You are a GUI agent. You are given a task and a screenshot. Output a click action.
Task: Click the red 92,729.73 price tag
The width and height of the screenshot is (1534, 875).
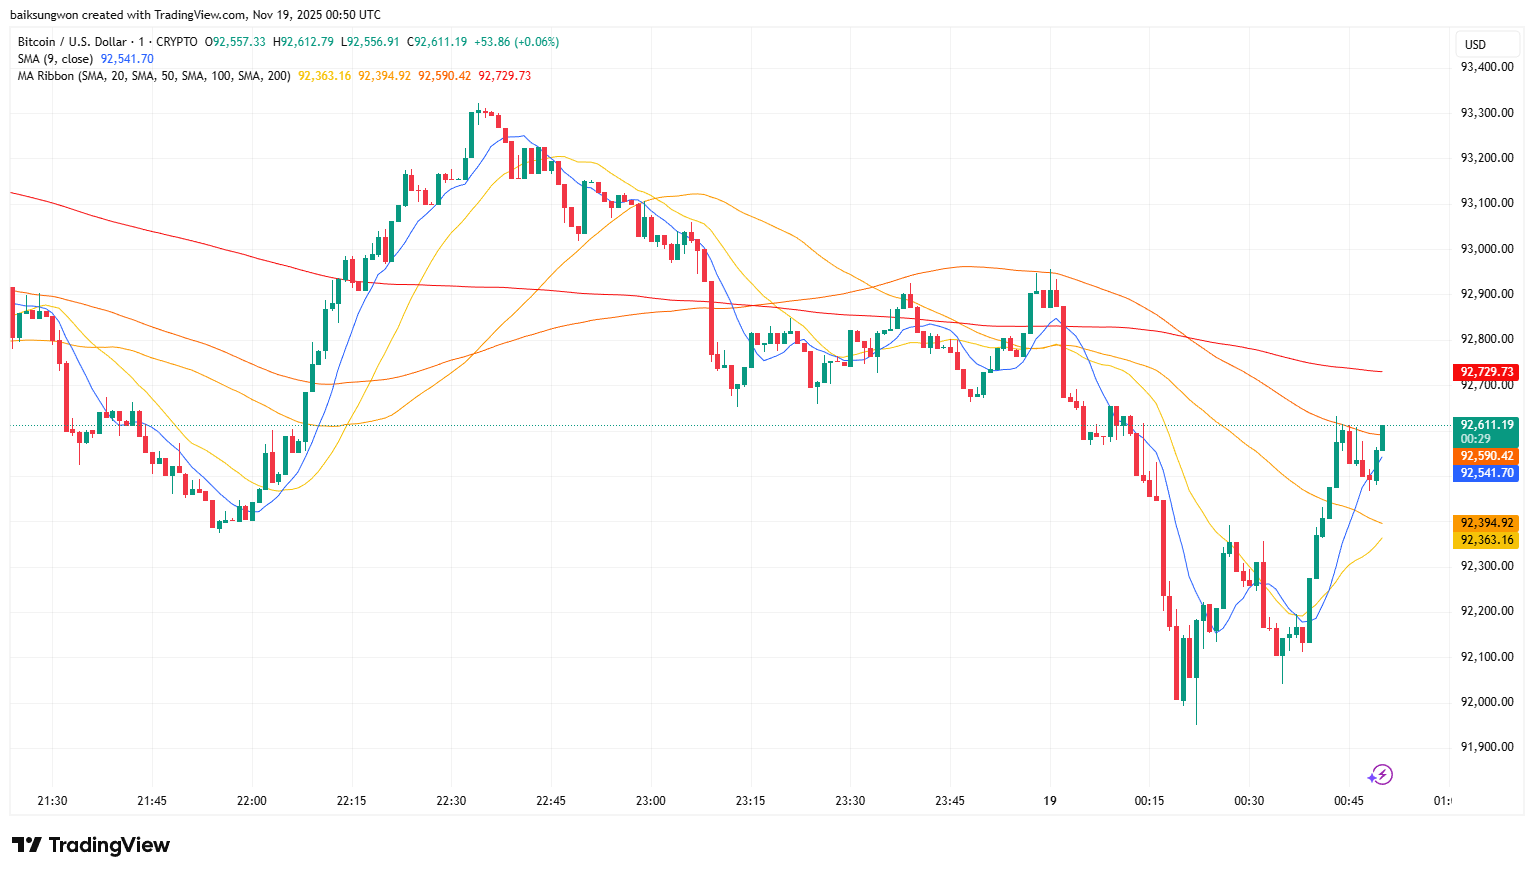1486,372
